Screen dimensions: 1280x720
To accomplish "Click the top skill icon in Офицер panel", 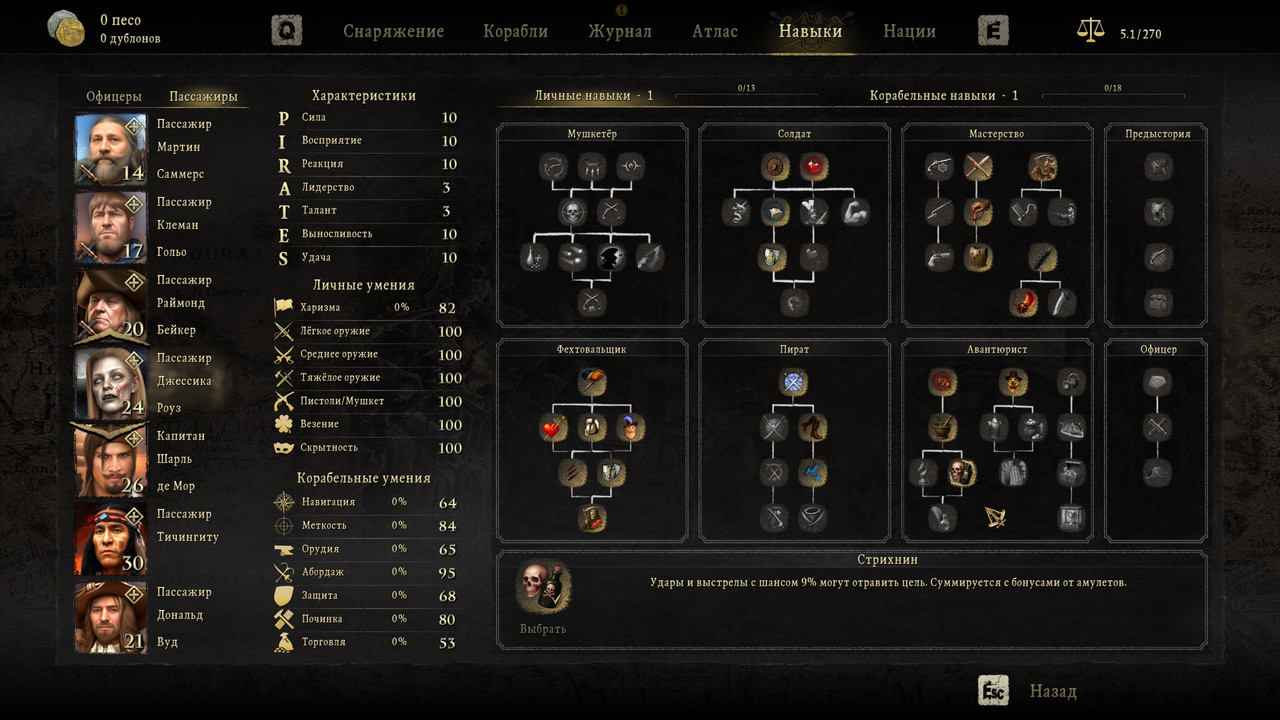I will [1158, 381].
